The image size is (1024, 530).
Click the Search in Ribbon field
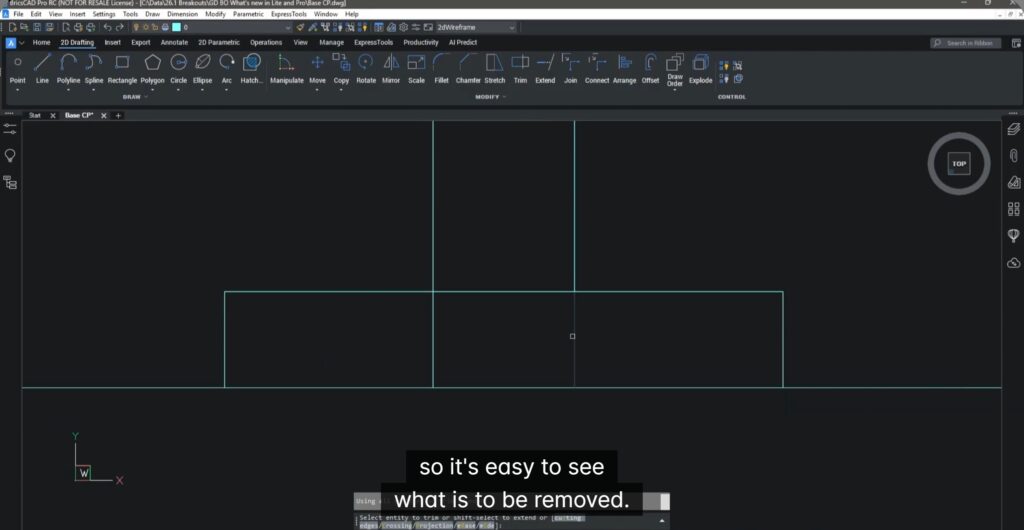coord(965,43)
